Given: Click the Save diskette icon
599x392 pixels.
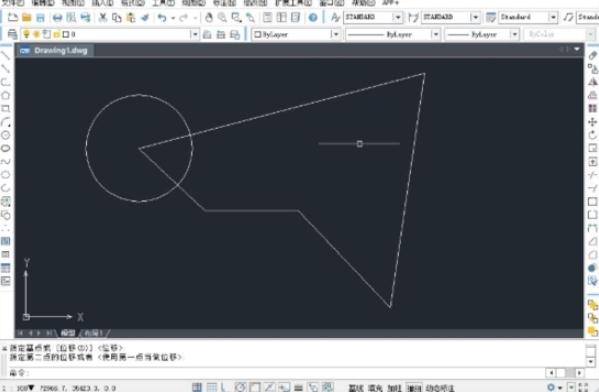Looking at the screenshot, I should pos(40,17).
